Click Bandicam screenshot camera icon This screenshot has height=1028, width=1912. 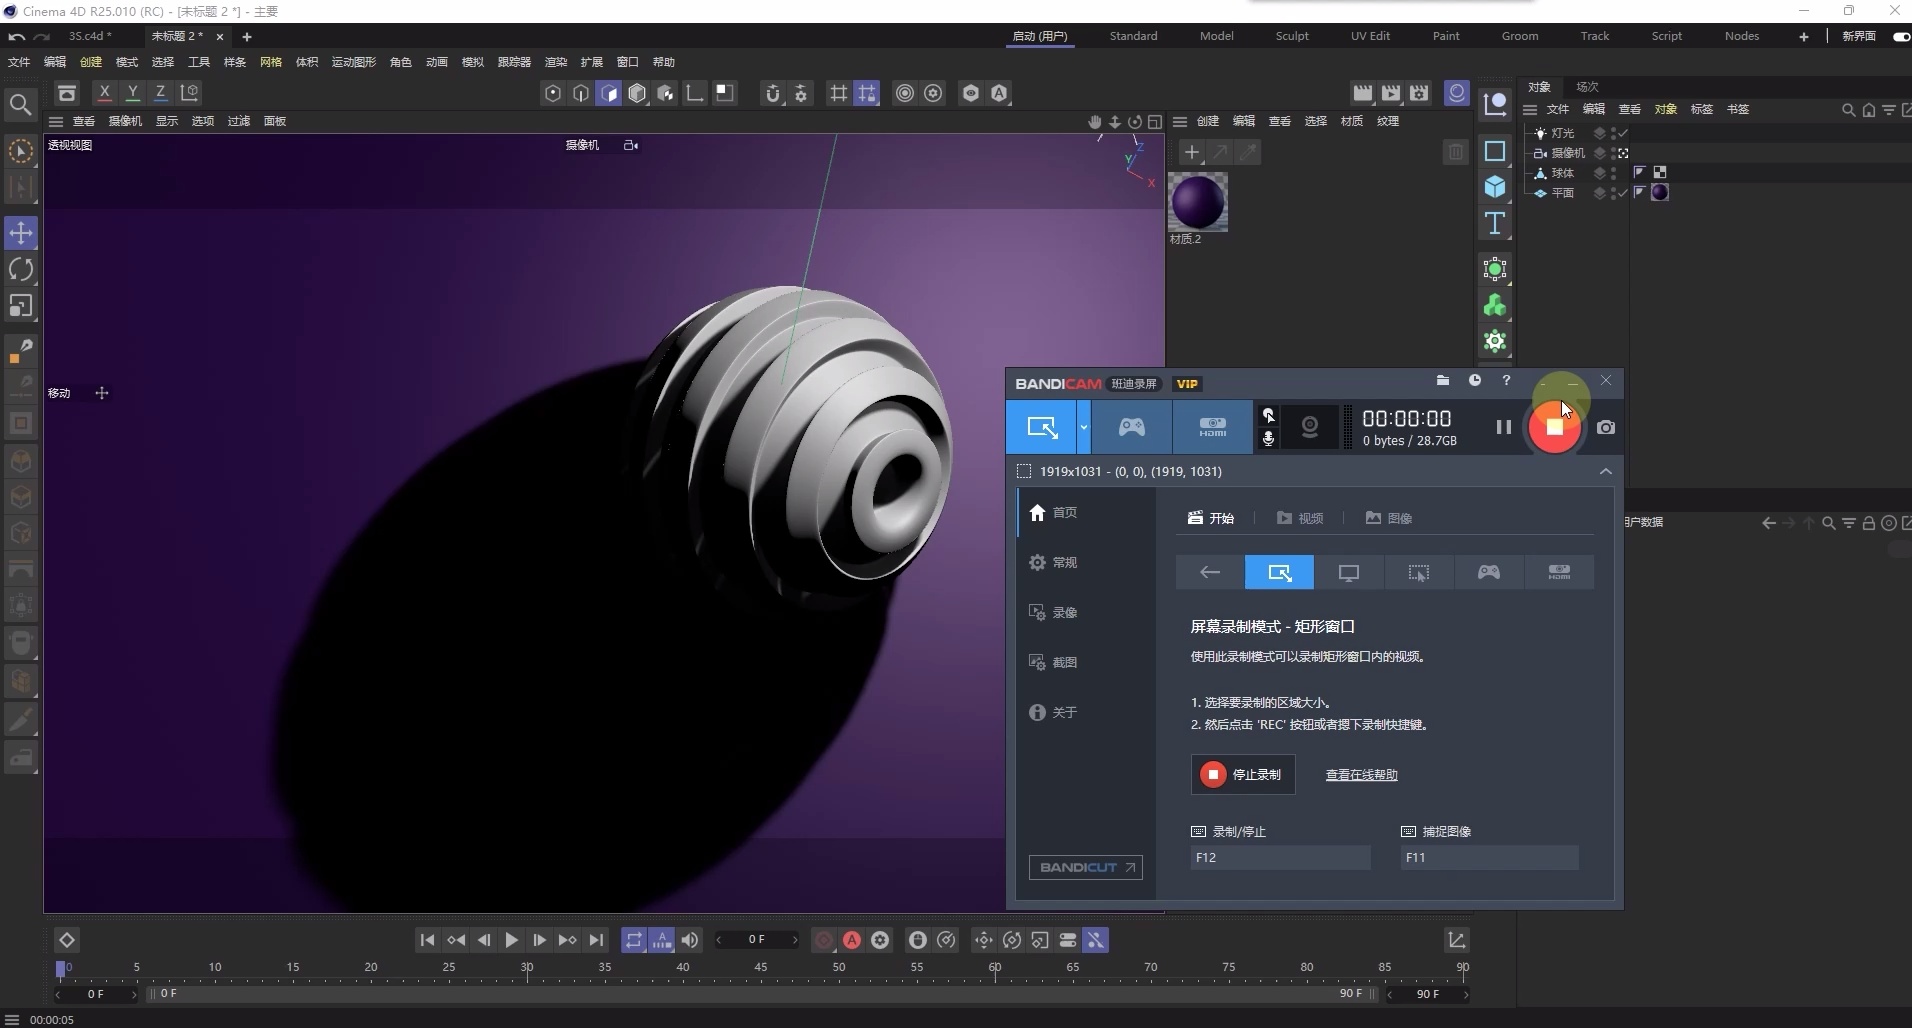tap(1605, 427)
